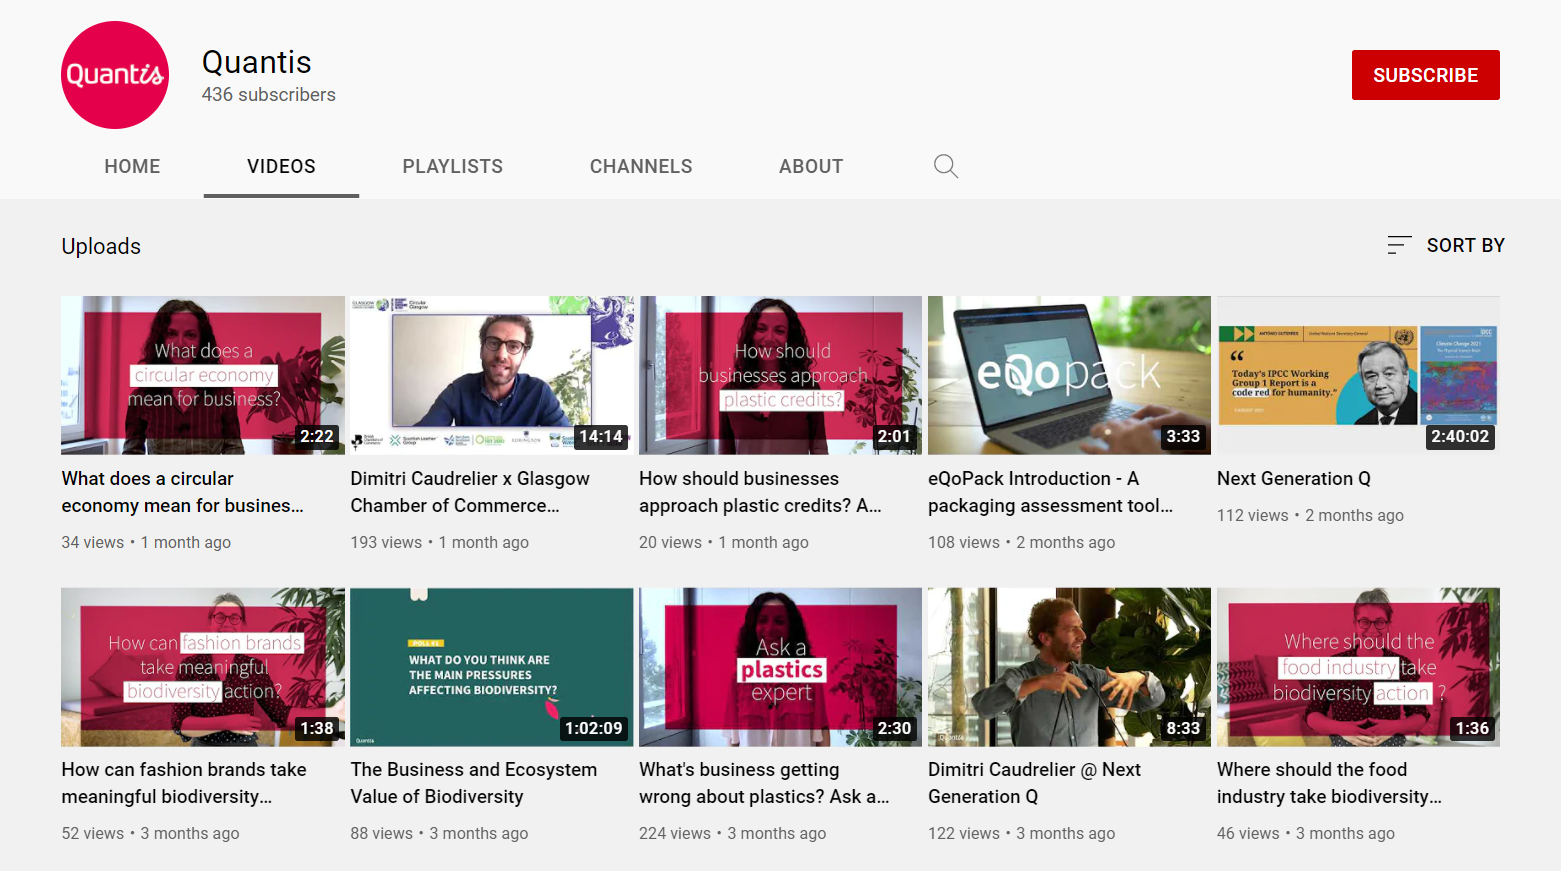Click '122 views • 3 months ago' metadata
Viewport: 1561px width, 871px height.
tap(1021, 833)
